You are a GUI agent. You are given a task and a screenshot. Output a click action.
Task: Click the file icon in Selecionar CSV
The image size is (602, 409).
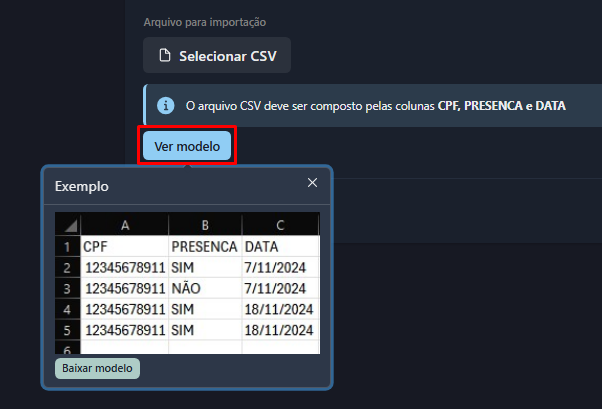point(165,56)
